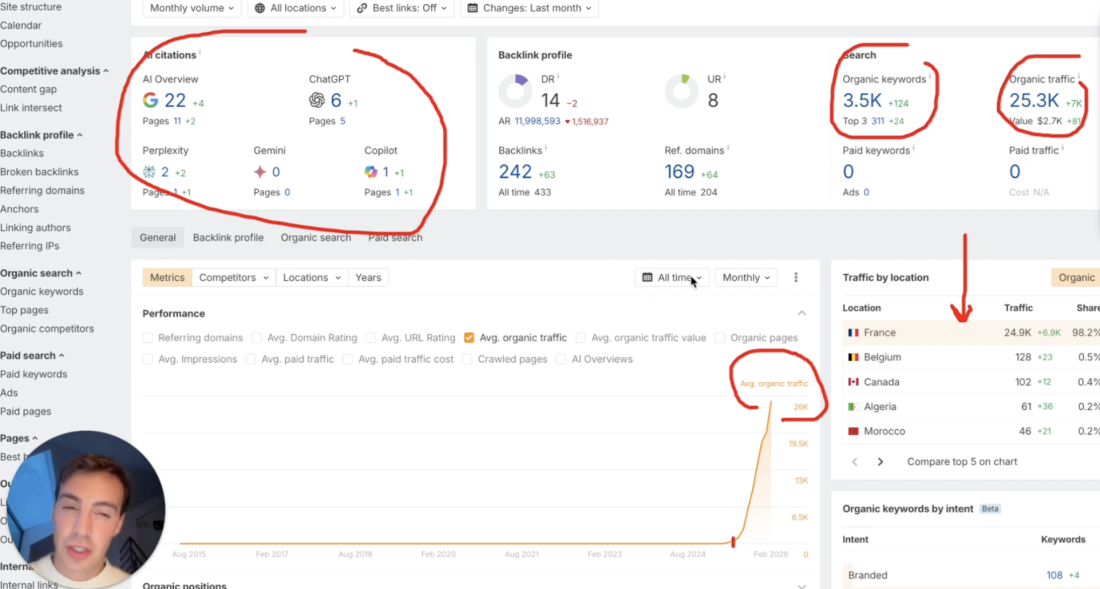Open the Organic search tab
Viewport: 1100px width, 589px height.
point(316,237)
